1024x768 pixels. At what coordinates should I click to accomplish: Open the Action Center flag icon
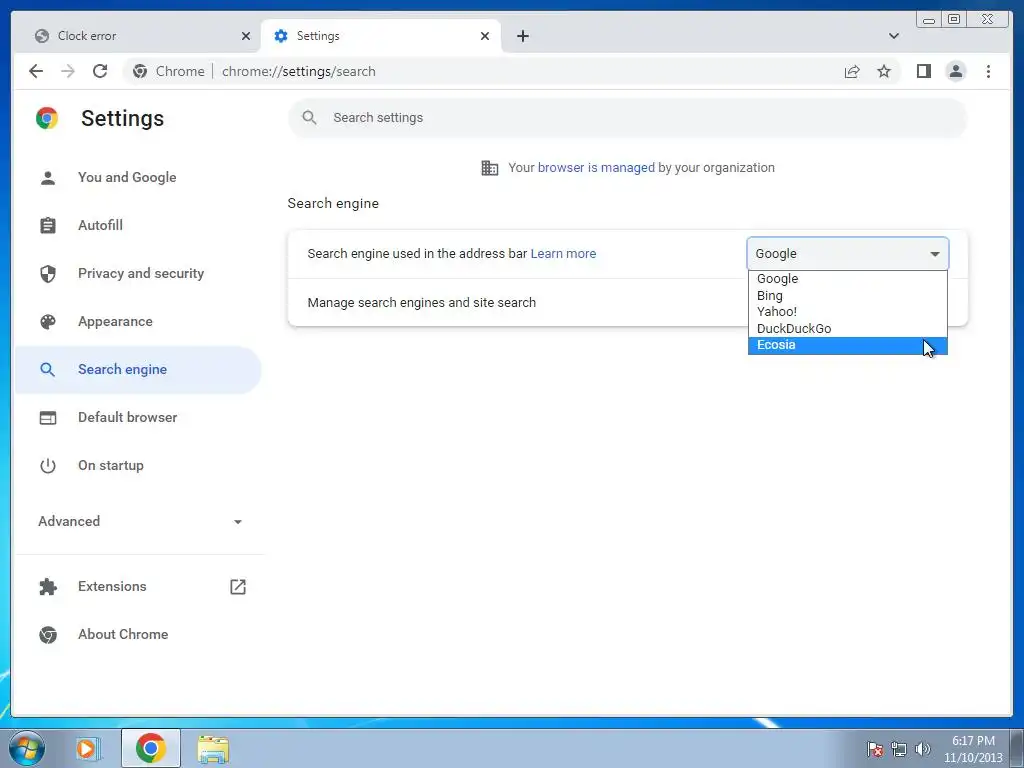[x=875, y=749]
